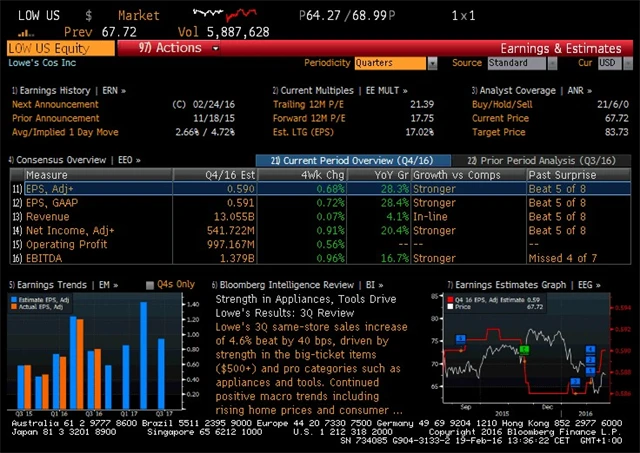Click Next Announcement date 02/24/16
The width and height of the screenshot is (640, 453).
pos(214,104)
